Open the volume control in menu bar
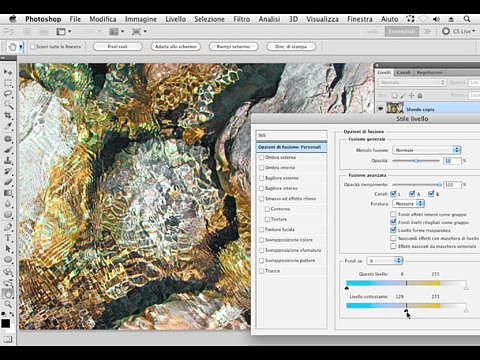This screenshot has width=480, height=360. tap(436, 19)
